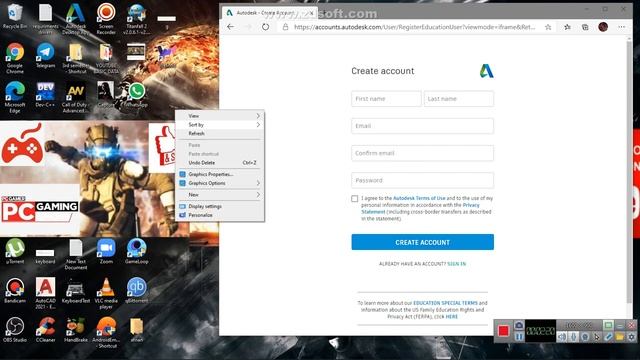Open uTorrent desktop shortcut

[15, 251]
